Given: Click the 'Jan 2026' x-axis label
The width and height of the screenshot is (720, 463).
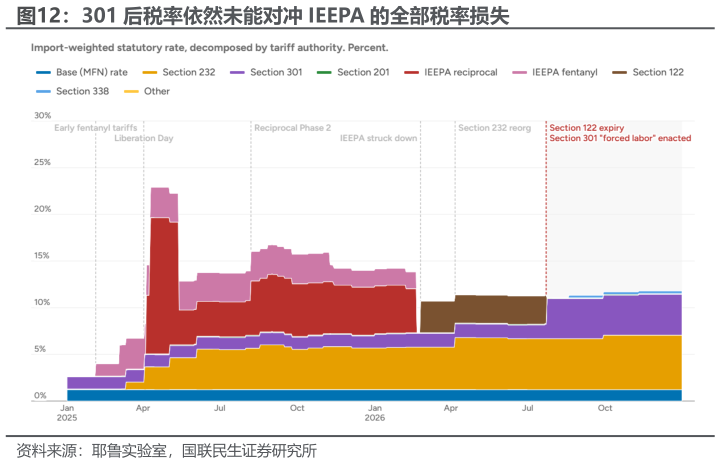Looking at the screenshot, I should [375, 413].
